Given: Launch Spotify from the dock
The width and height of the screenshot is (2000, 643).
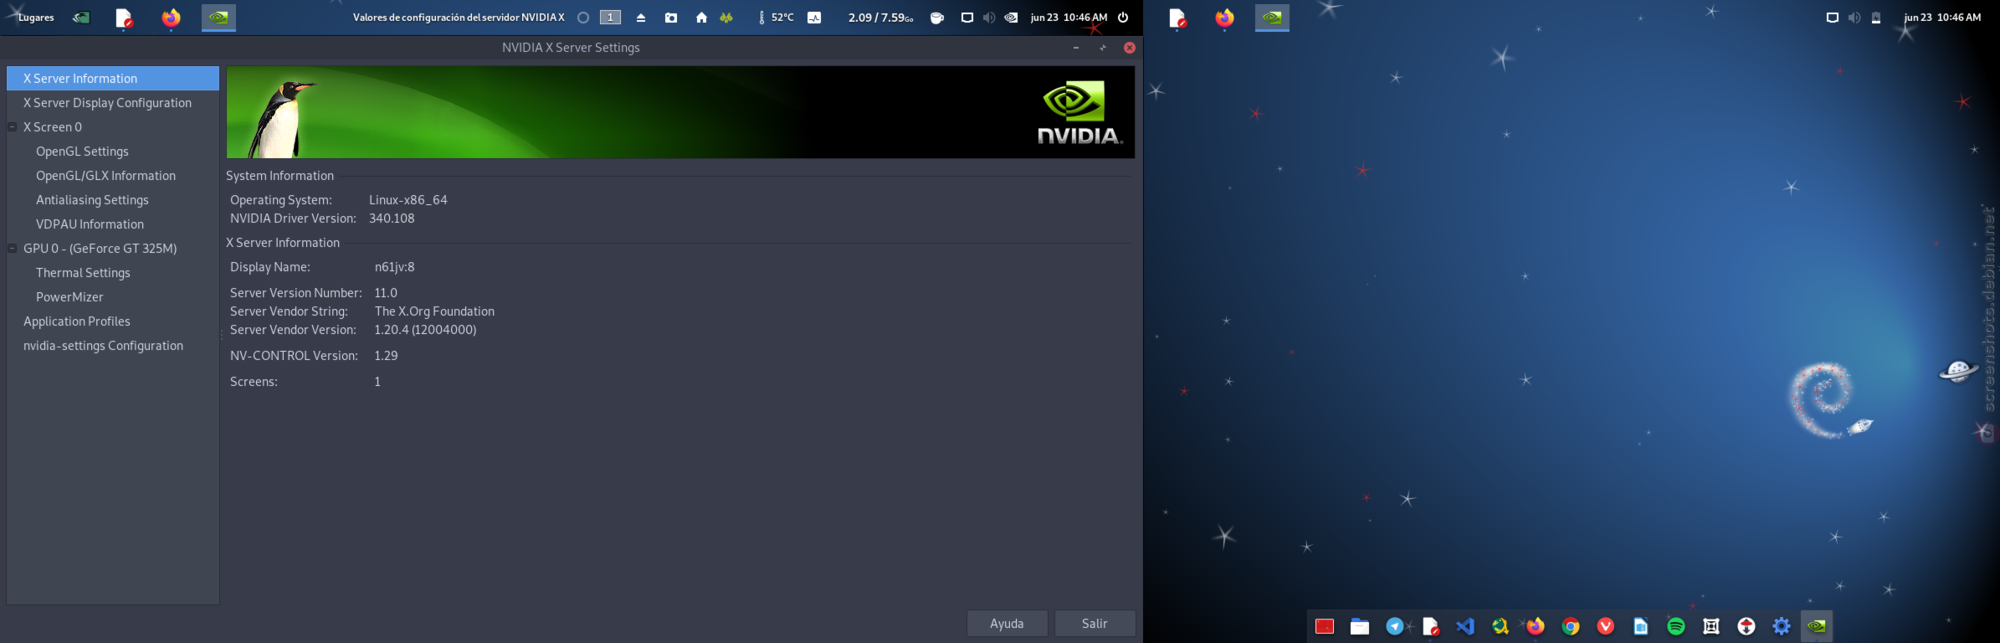Looking at the screenshot, I should tap(1676, 626).
